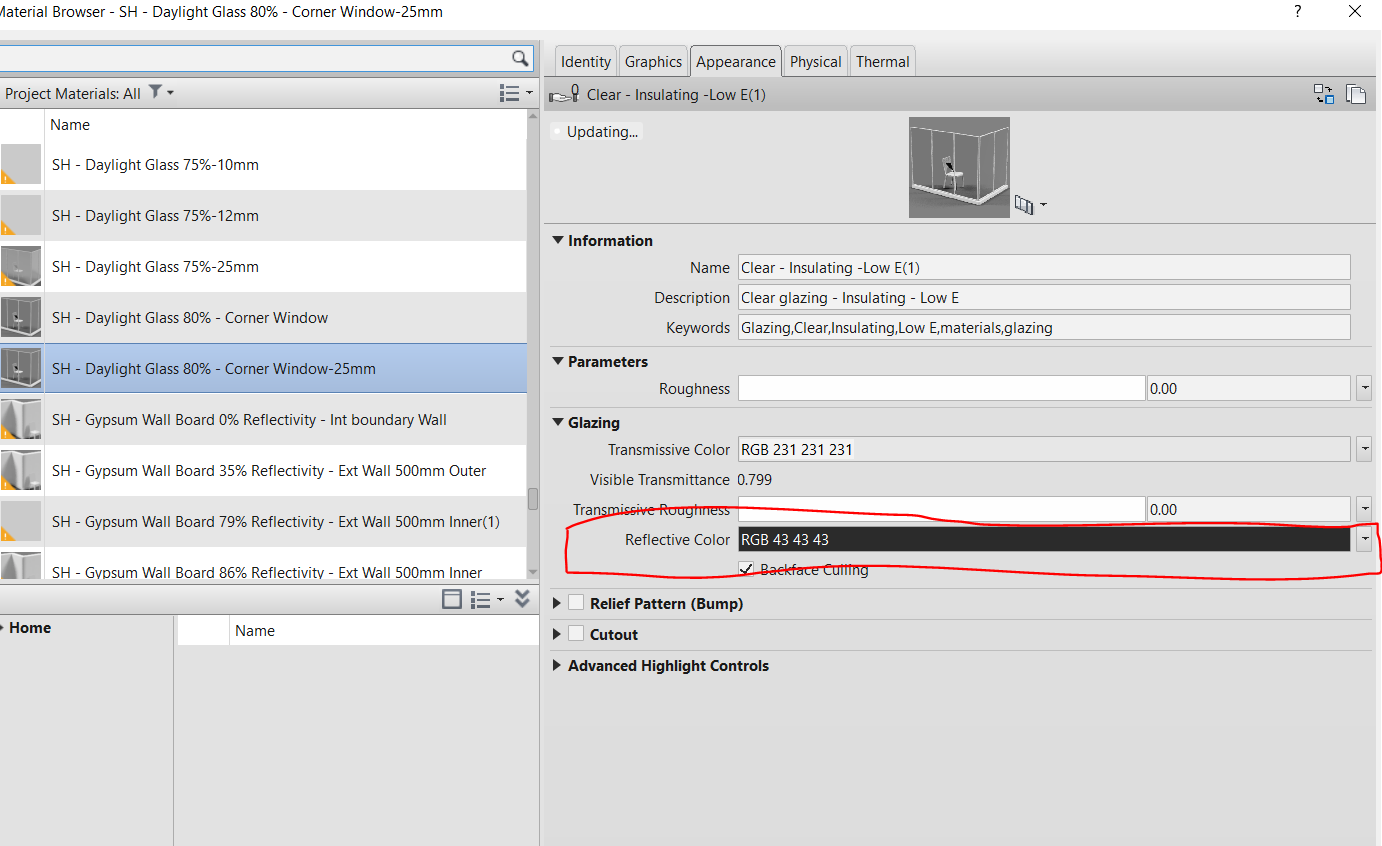Open the Reflective Color dropdown arrow
Image resolution: width=1382 pixels, height=846 pixels.
point(1364,539)
